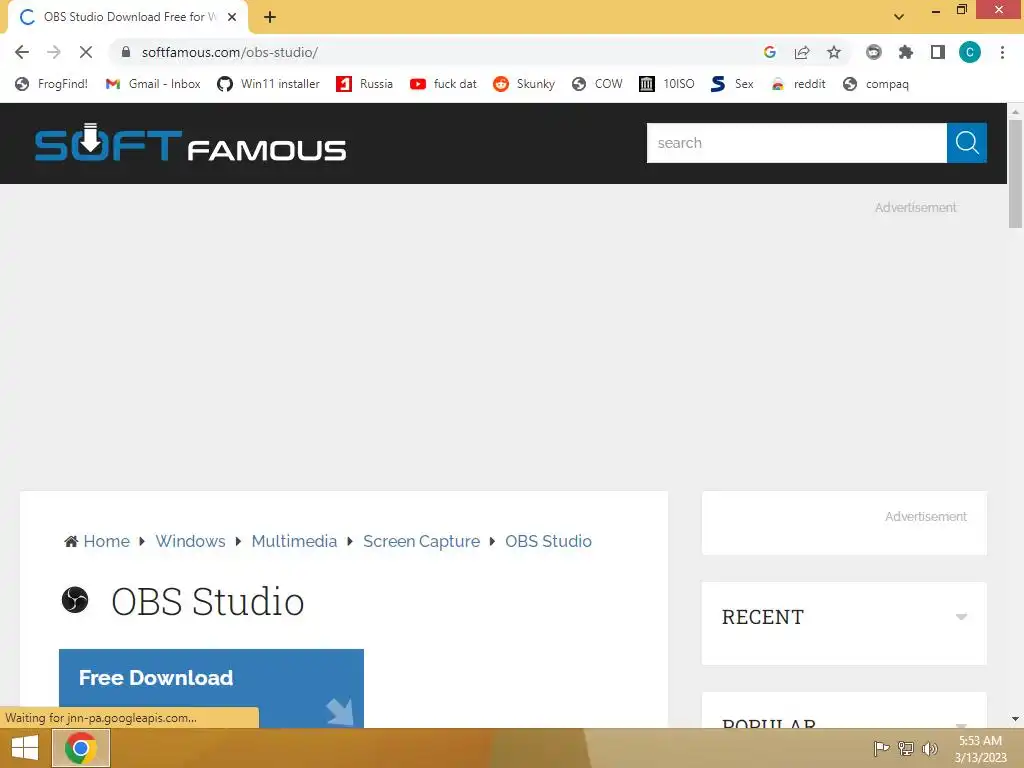Open the Extensions puzzle icon

pyautogui.click(x=906, y=52)
